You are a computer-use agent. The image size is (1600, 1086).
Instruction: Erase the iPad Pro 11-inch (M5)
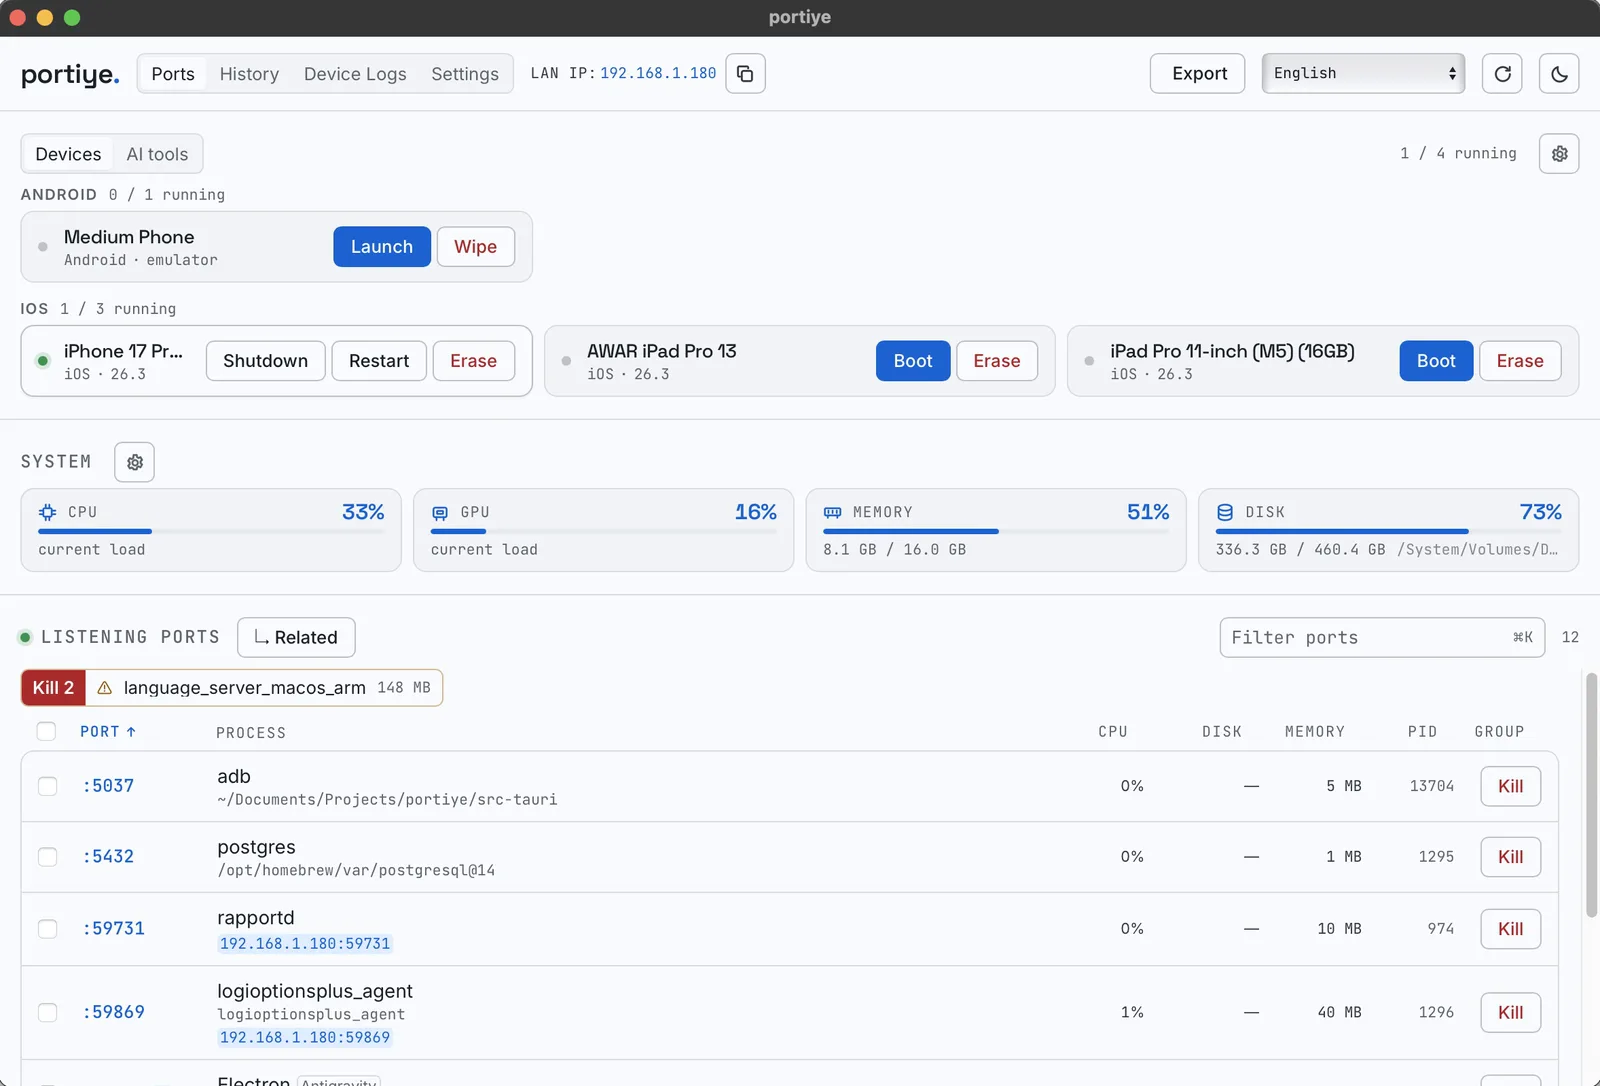click(1520, 361)
